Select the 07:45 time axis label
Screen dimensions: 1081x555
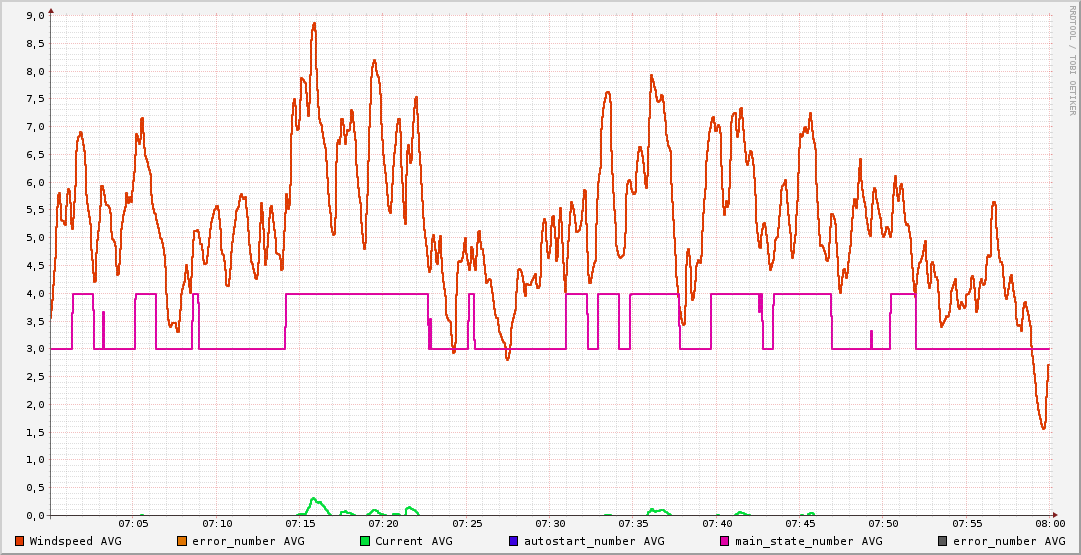tap(800, 523)
